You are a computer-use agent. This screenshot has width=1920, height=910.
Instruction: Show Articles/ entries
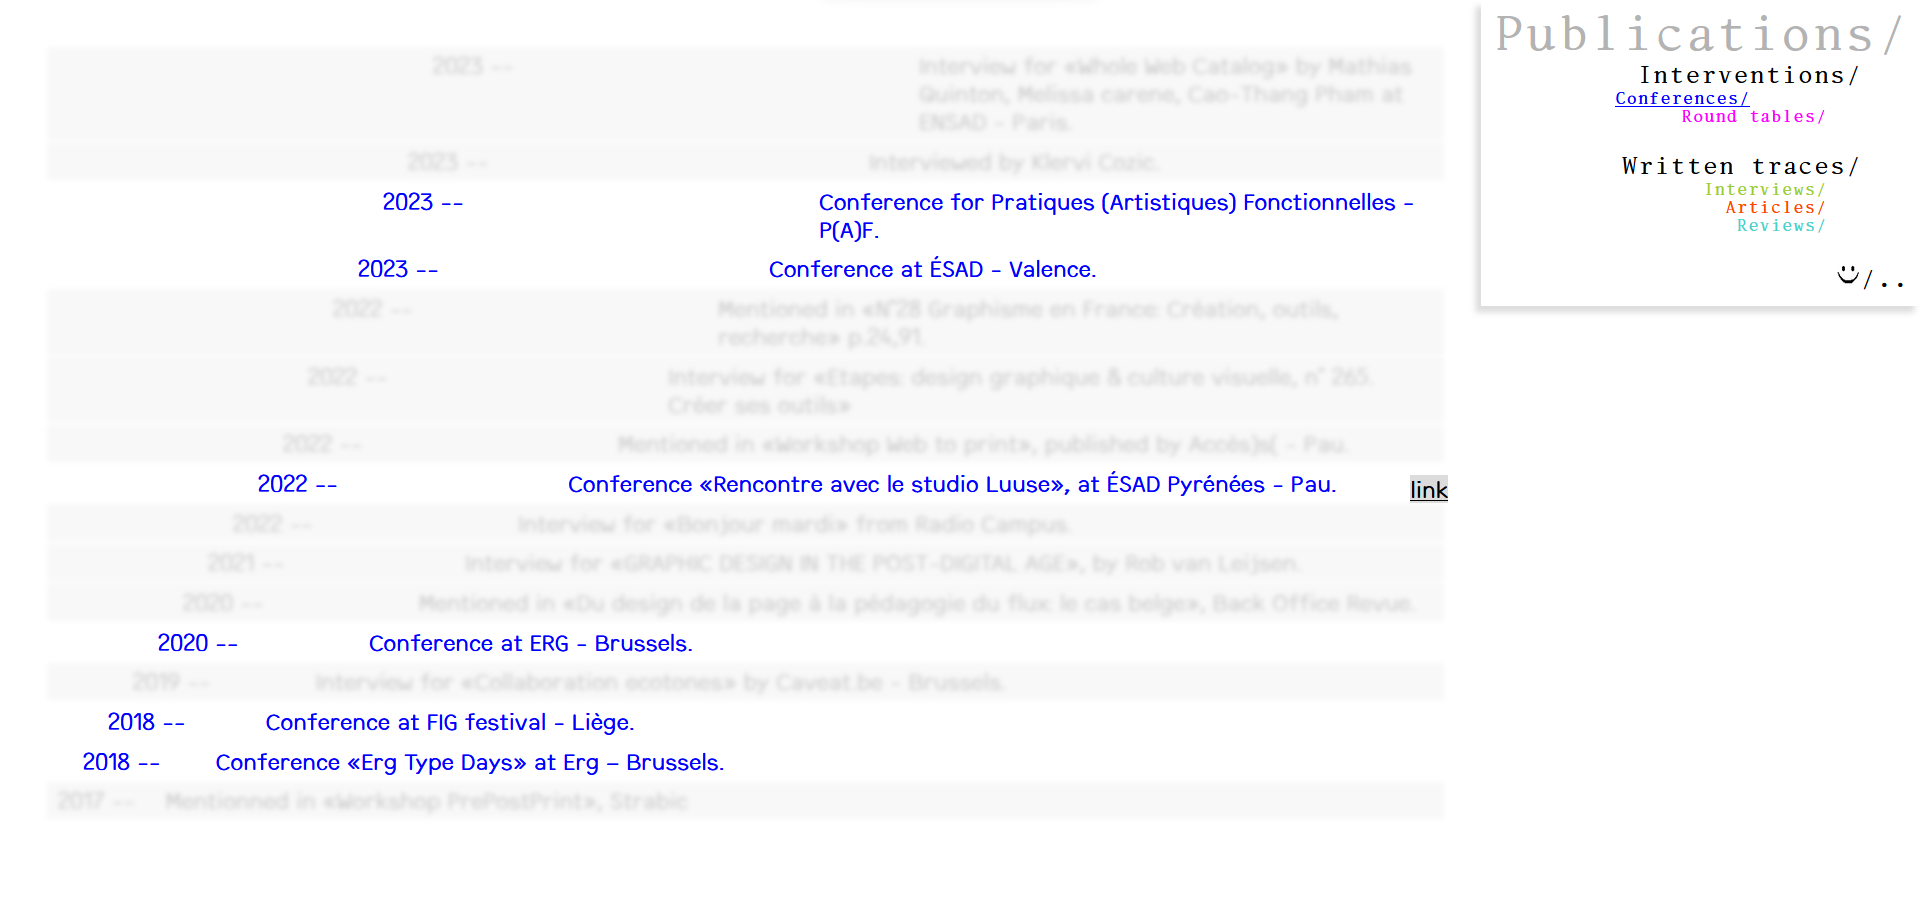click(1774, 208)
